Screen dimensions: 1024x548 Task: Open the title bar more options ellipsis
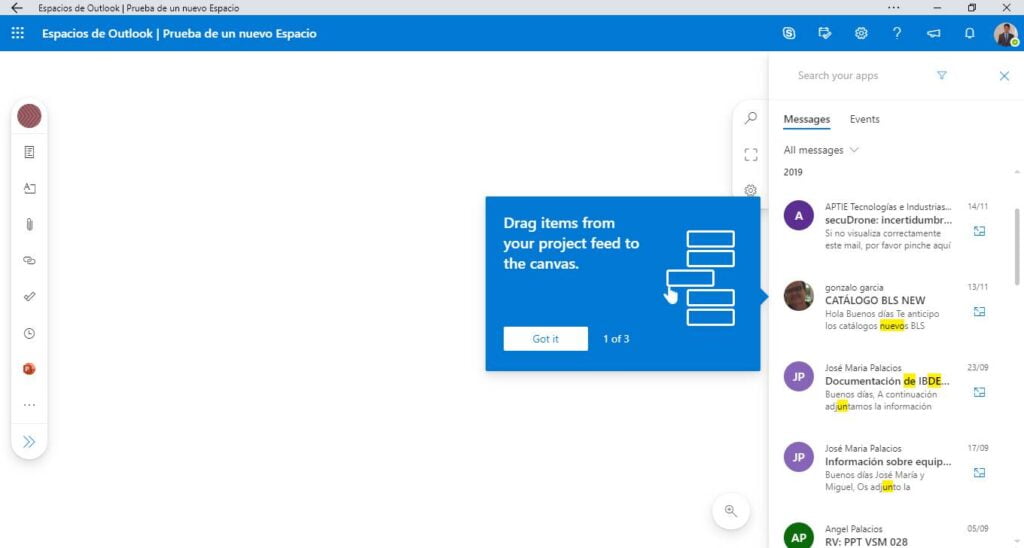coord(893,8)
